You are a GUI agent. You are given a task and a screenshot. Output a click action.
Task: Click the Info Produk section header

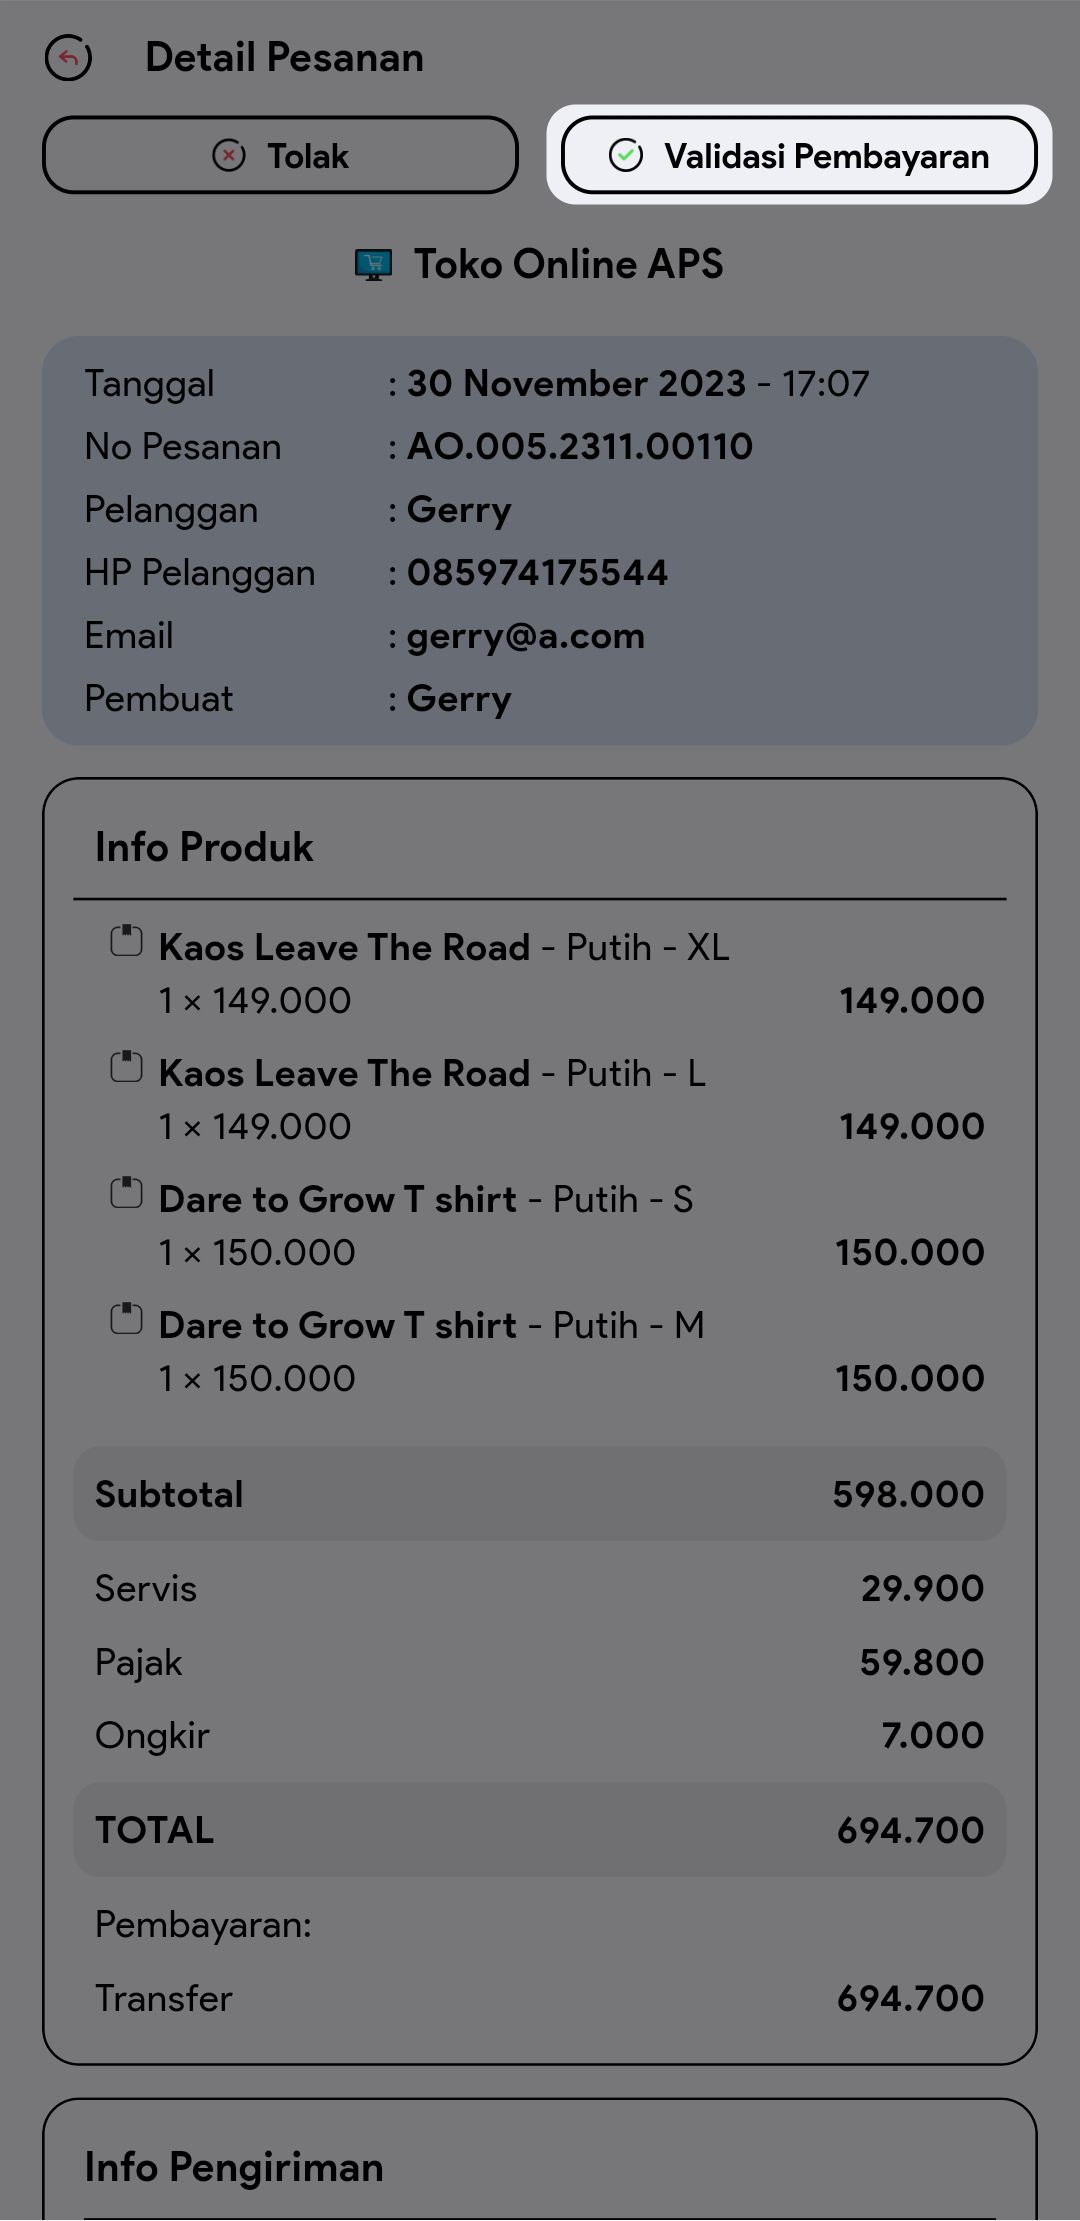(x=204, y=848)
